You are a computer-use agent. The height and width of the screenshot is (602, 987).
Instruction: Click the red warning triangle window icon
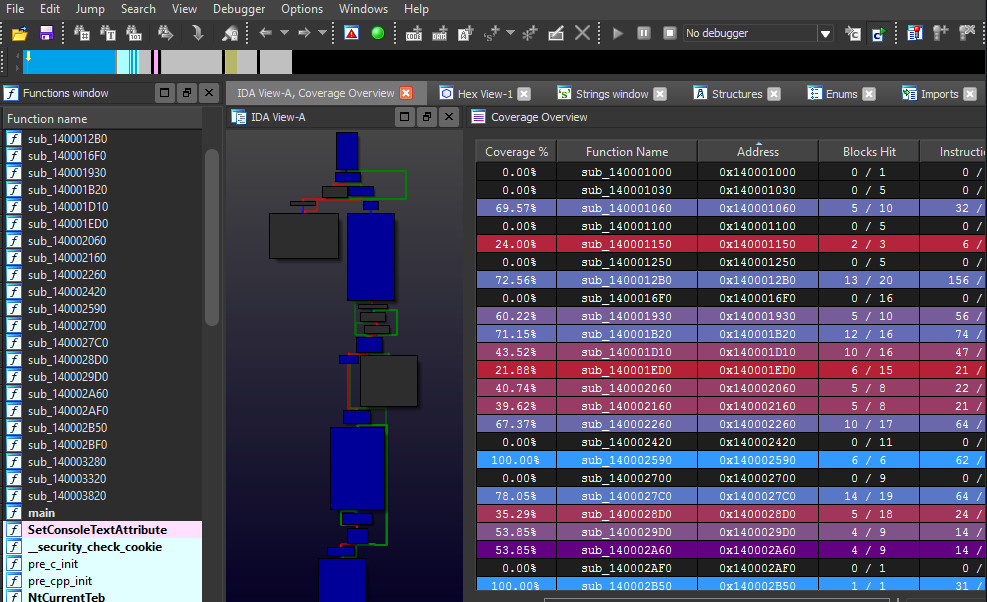[x=351, y=33]
